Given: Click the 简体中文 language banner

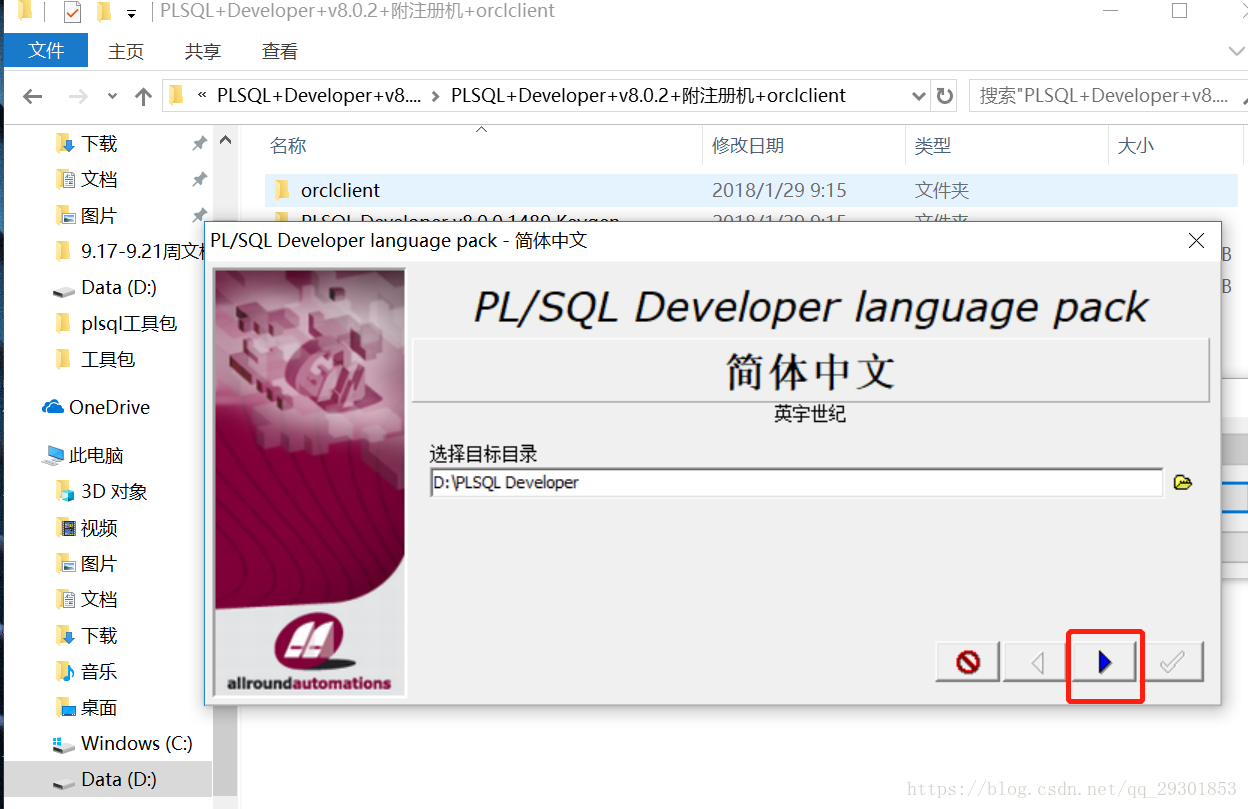Looking at the screenshot, I should coord(810,370).
